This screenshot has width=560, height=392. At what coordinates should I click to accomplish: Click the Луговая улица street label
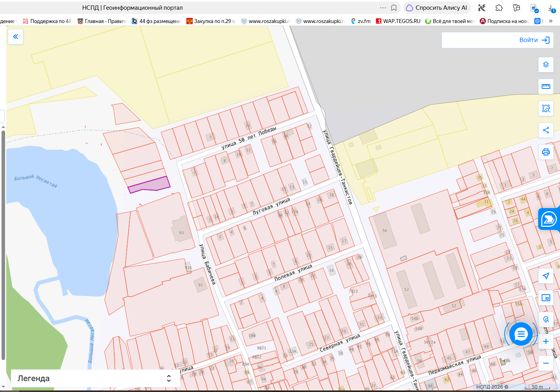[271, 206]
